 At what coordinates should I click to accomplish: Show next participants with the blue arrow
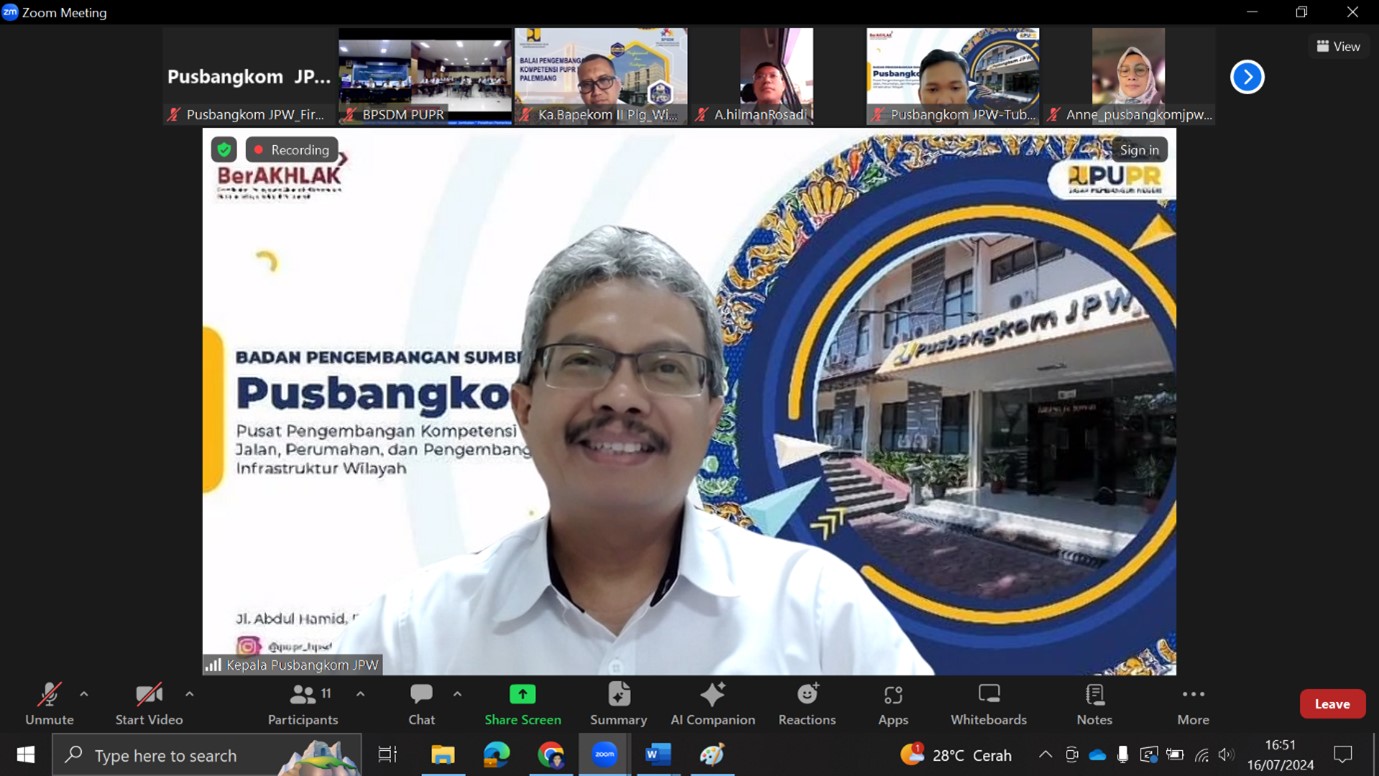coord(1247,77)
